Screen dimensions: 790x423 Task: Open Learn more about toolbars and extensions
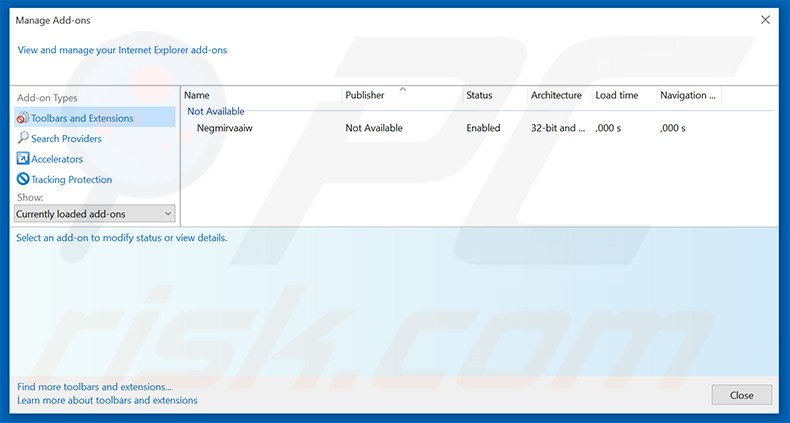(x=107, y=400)
